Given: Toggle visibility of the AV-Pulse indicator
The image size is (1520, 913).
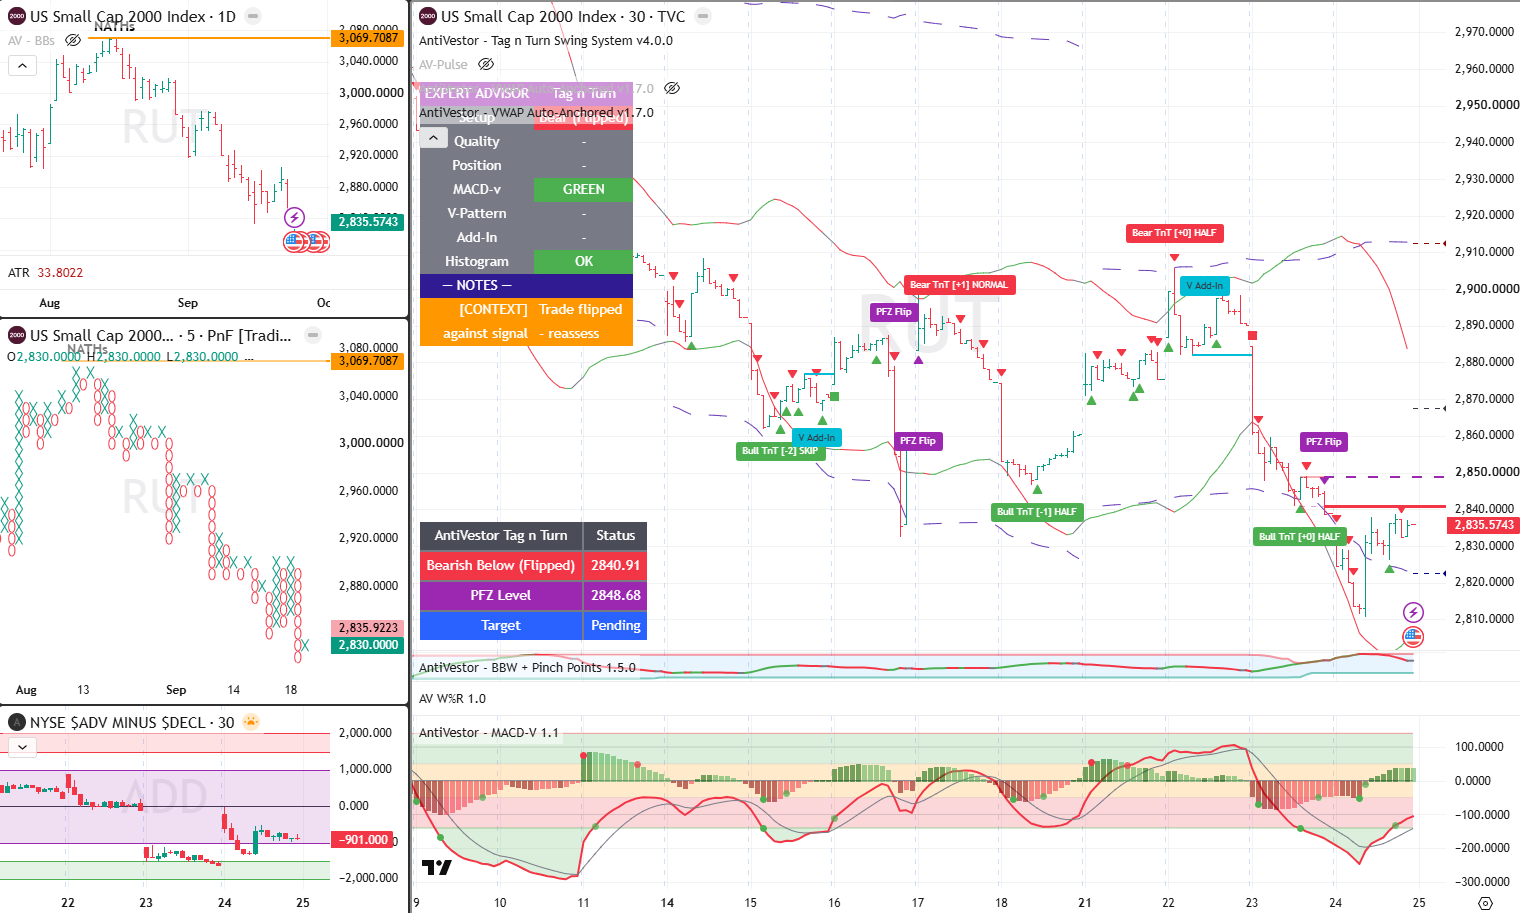Looking at the screenshot, I should point(486,64).
